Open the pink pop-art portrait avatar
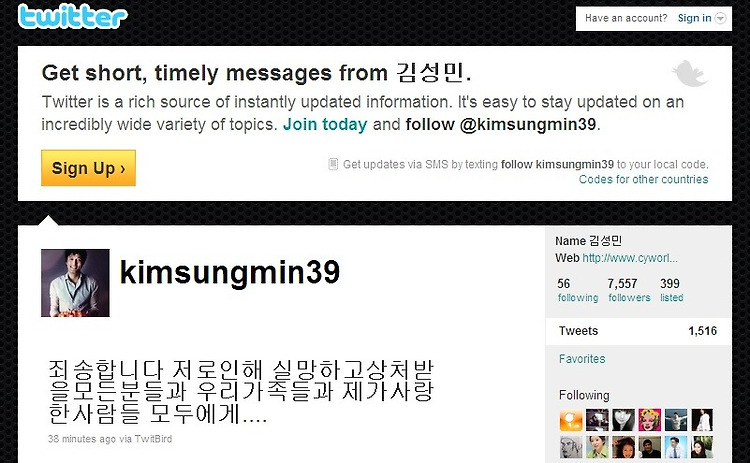The height and width of the screenshot is (463, 750). click(650, 420)
